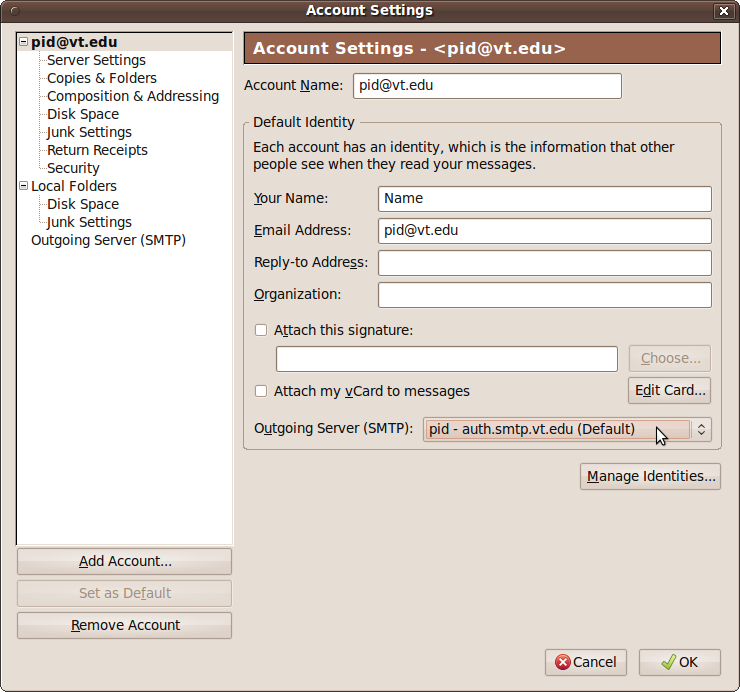
Task: Open Return Receipts settings
Action: click(x=97, y=150)
